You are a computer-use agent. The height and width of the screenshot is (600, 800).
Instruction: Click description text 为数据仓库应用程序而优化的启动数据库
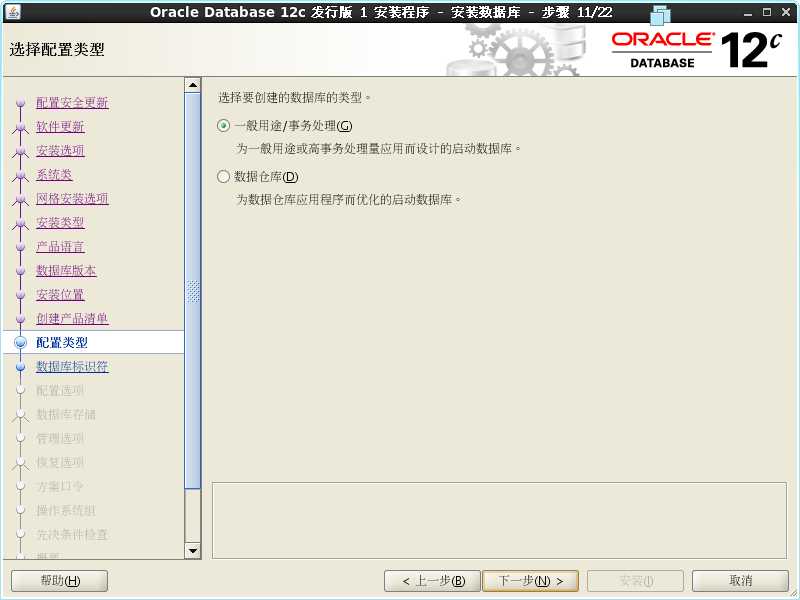click(x=348, y=199)
